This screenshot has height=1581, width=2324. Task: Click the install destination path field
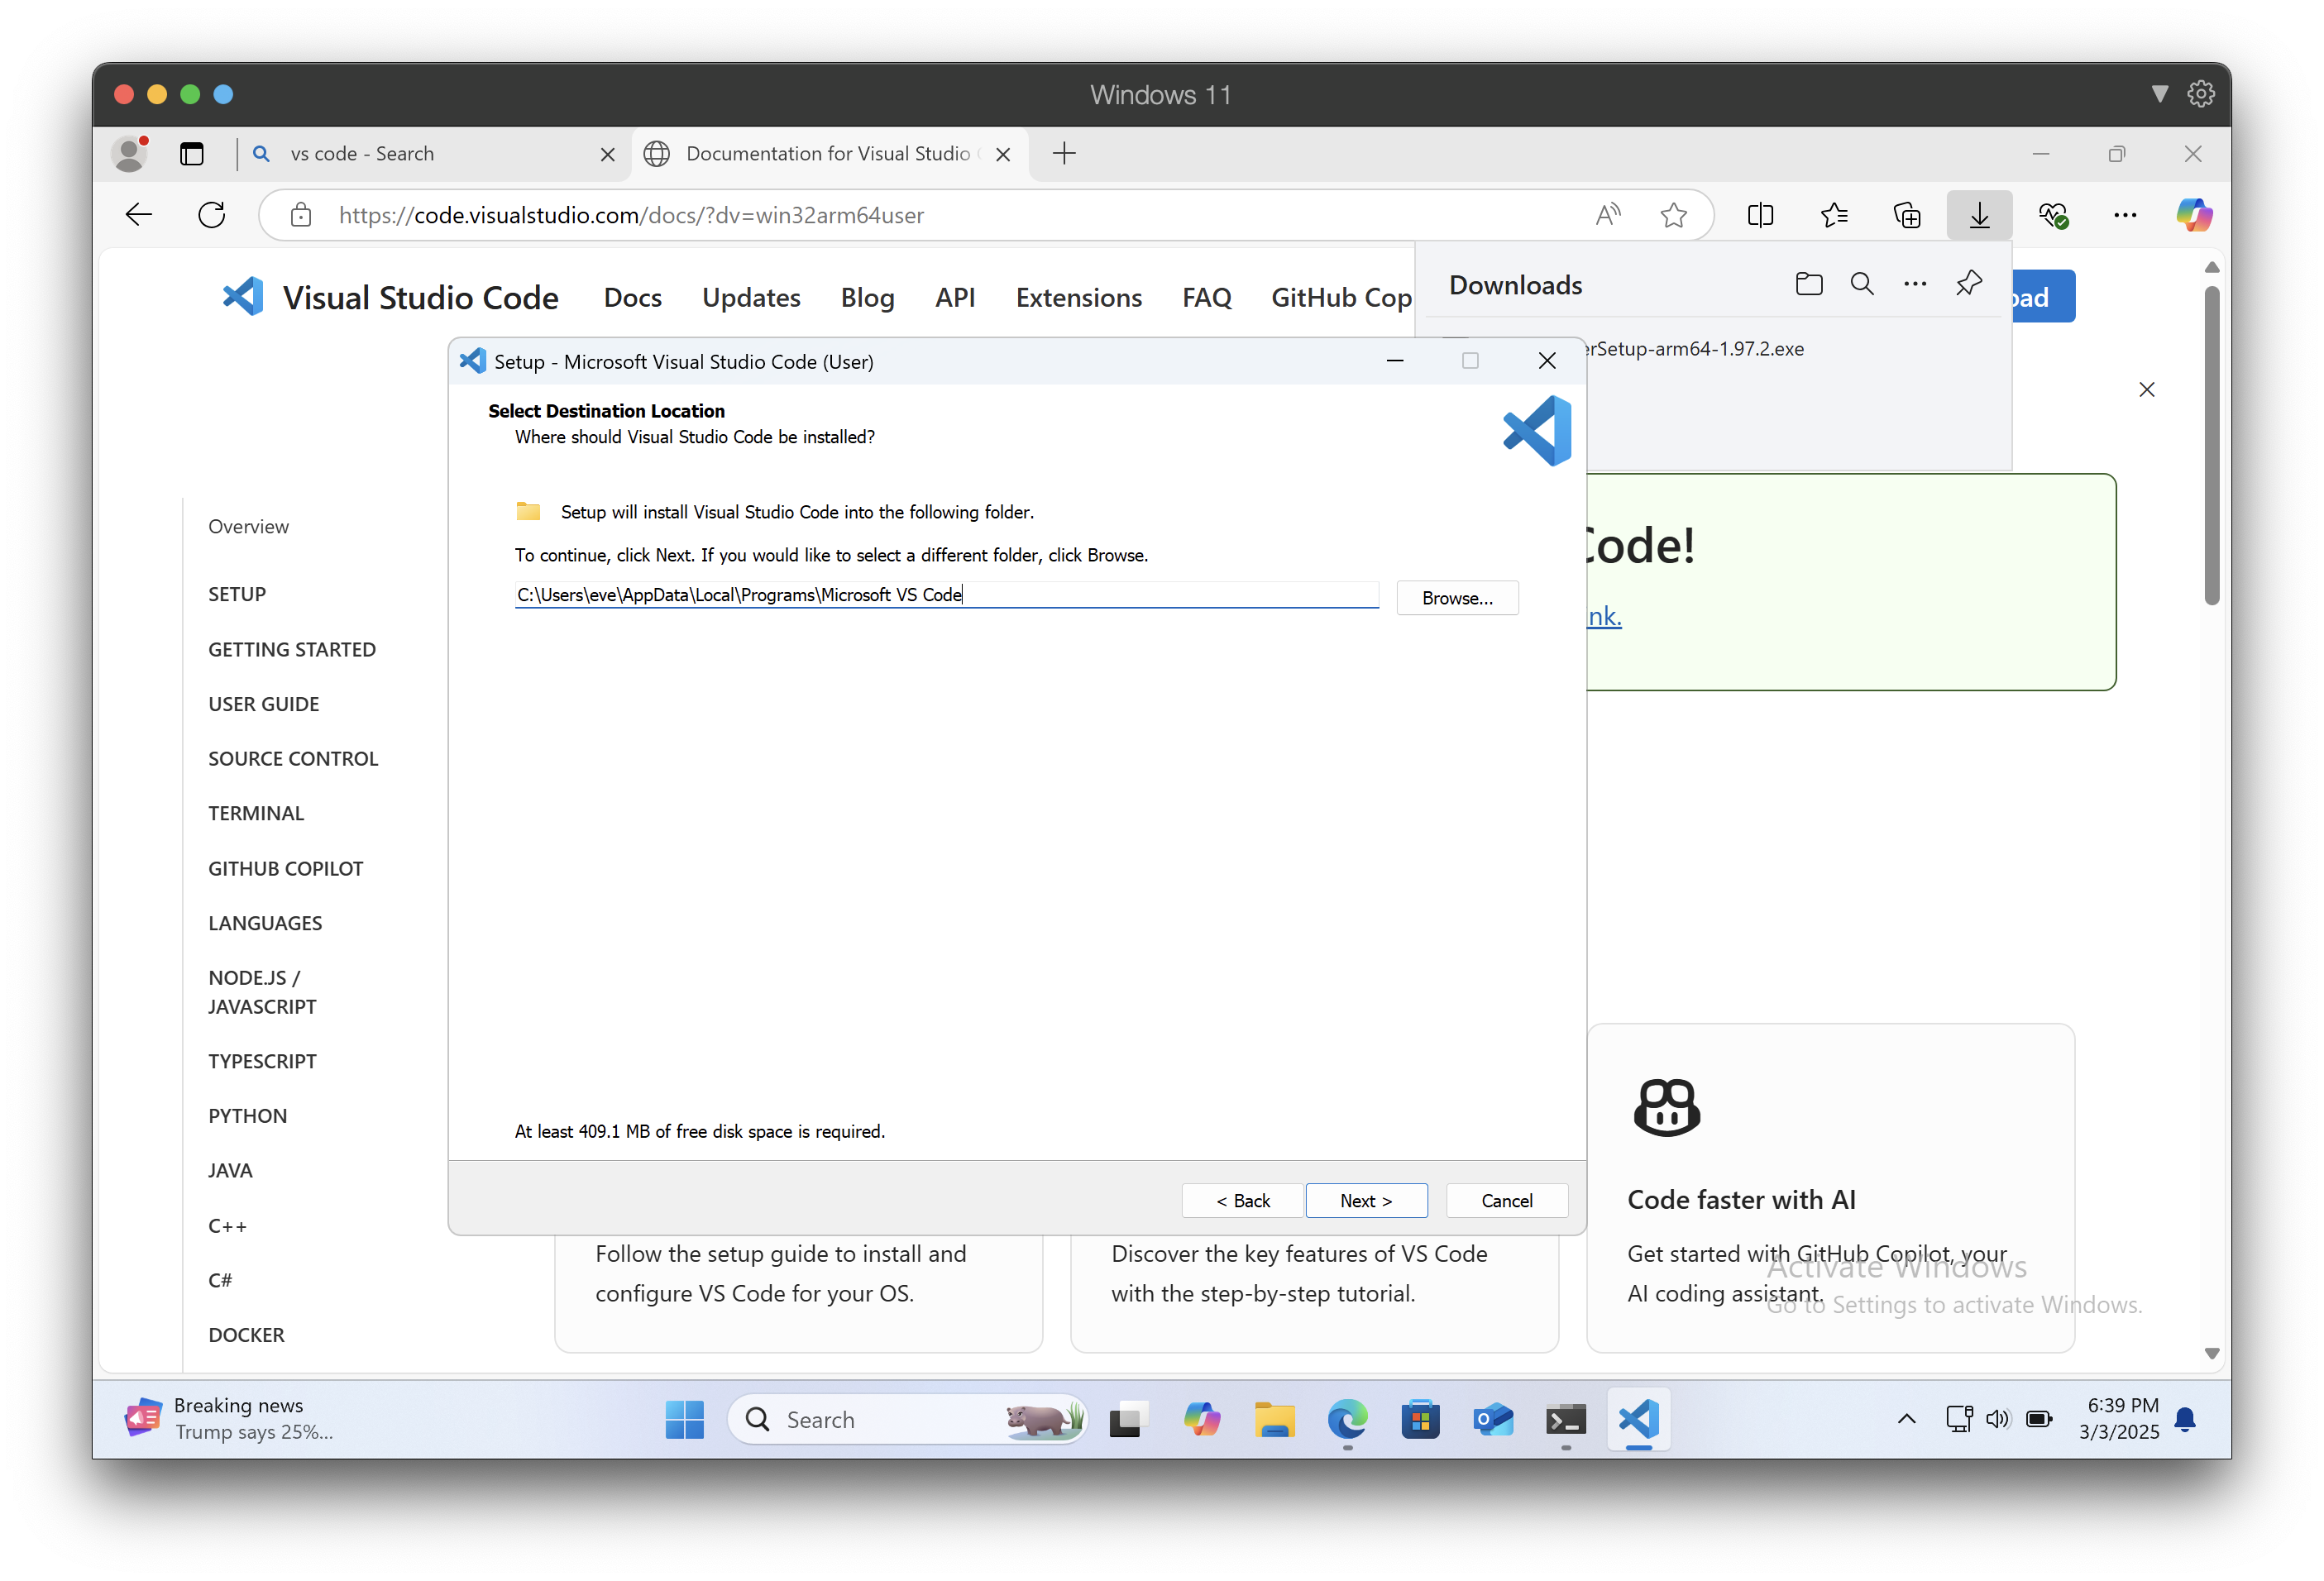946,595
